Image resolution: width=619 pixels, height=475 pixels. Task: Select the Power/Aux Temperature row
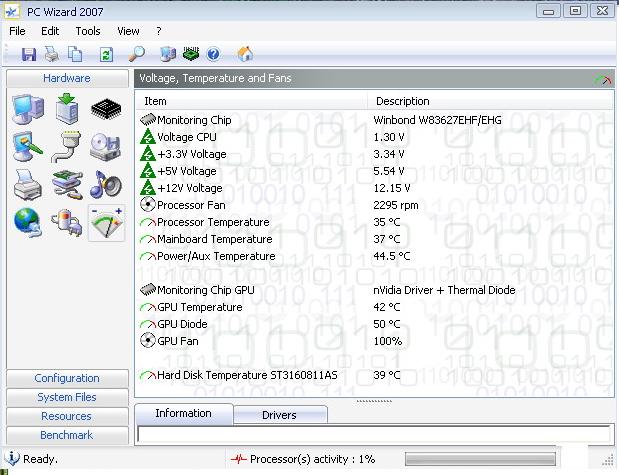pyautogui.click(x=374, y=256)
